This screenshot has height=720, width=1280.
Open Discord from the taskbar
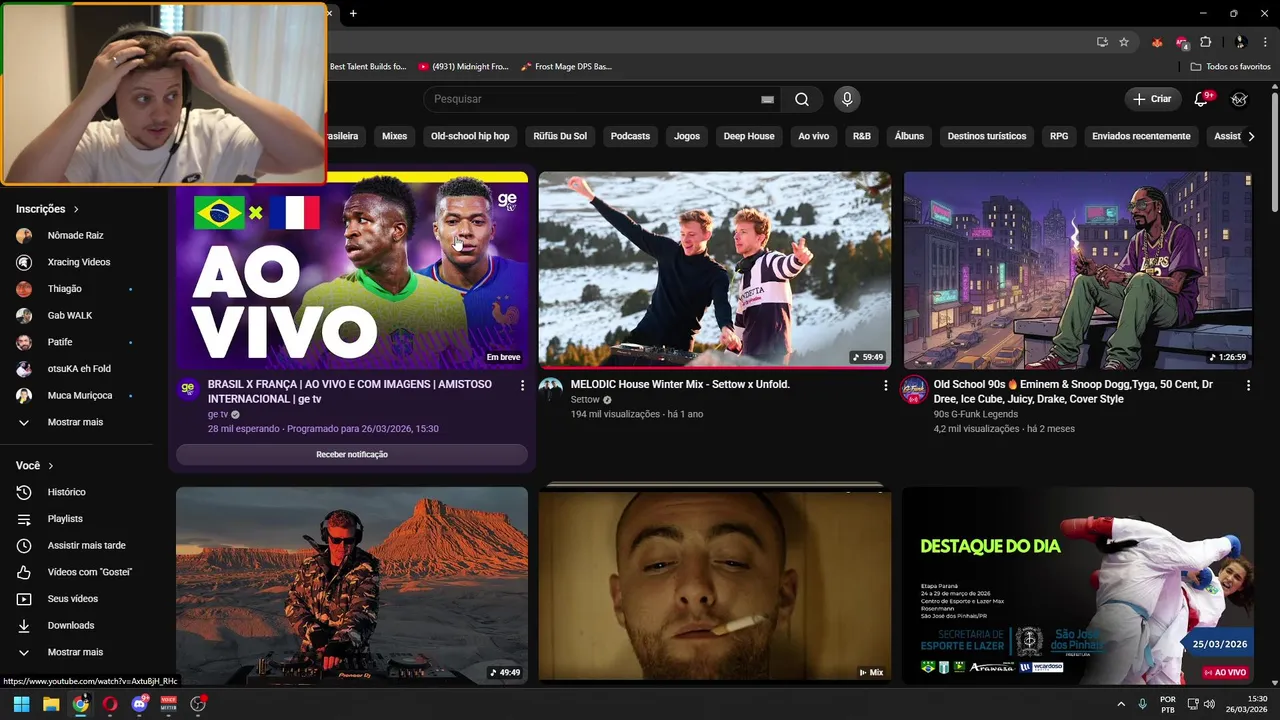pos(139,704)
